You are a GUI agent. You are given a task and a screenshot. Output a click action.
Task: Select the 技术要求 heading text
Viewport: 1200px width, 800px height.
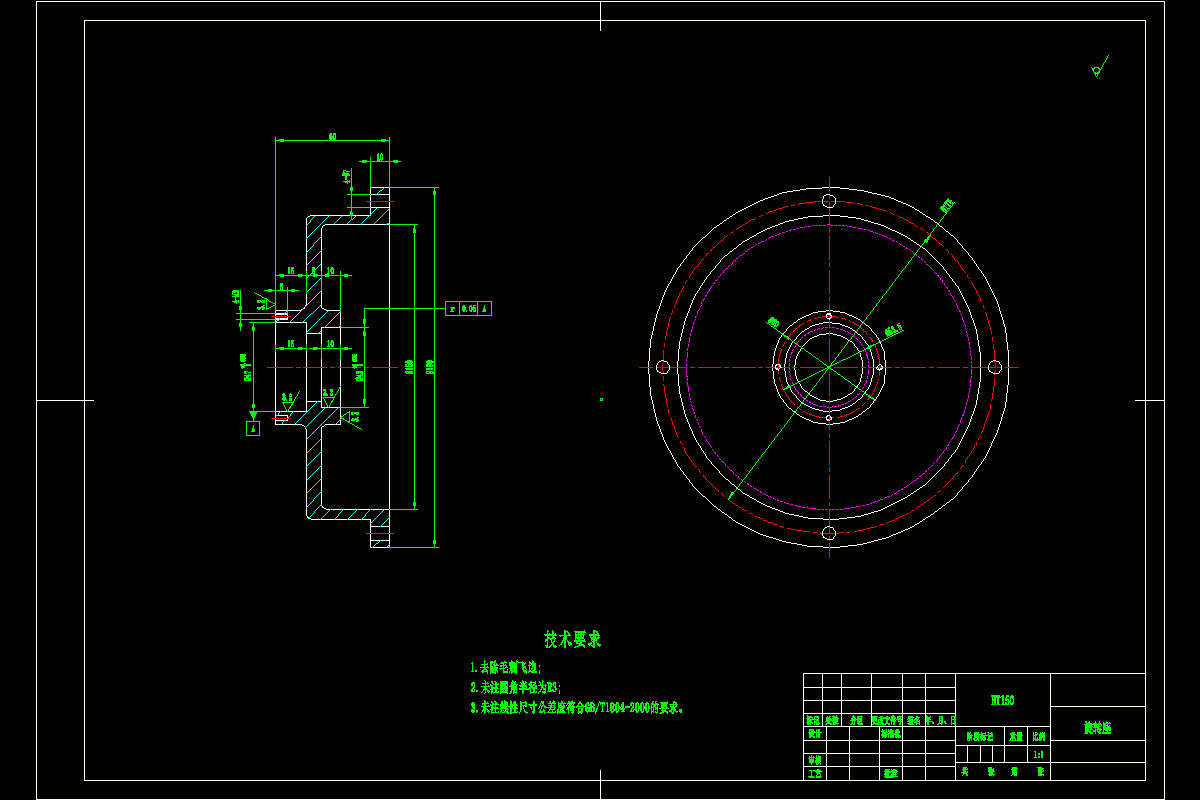(573, 639)
